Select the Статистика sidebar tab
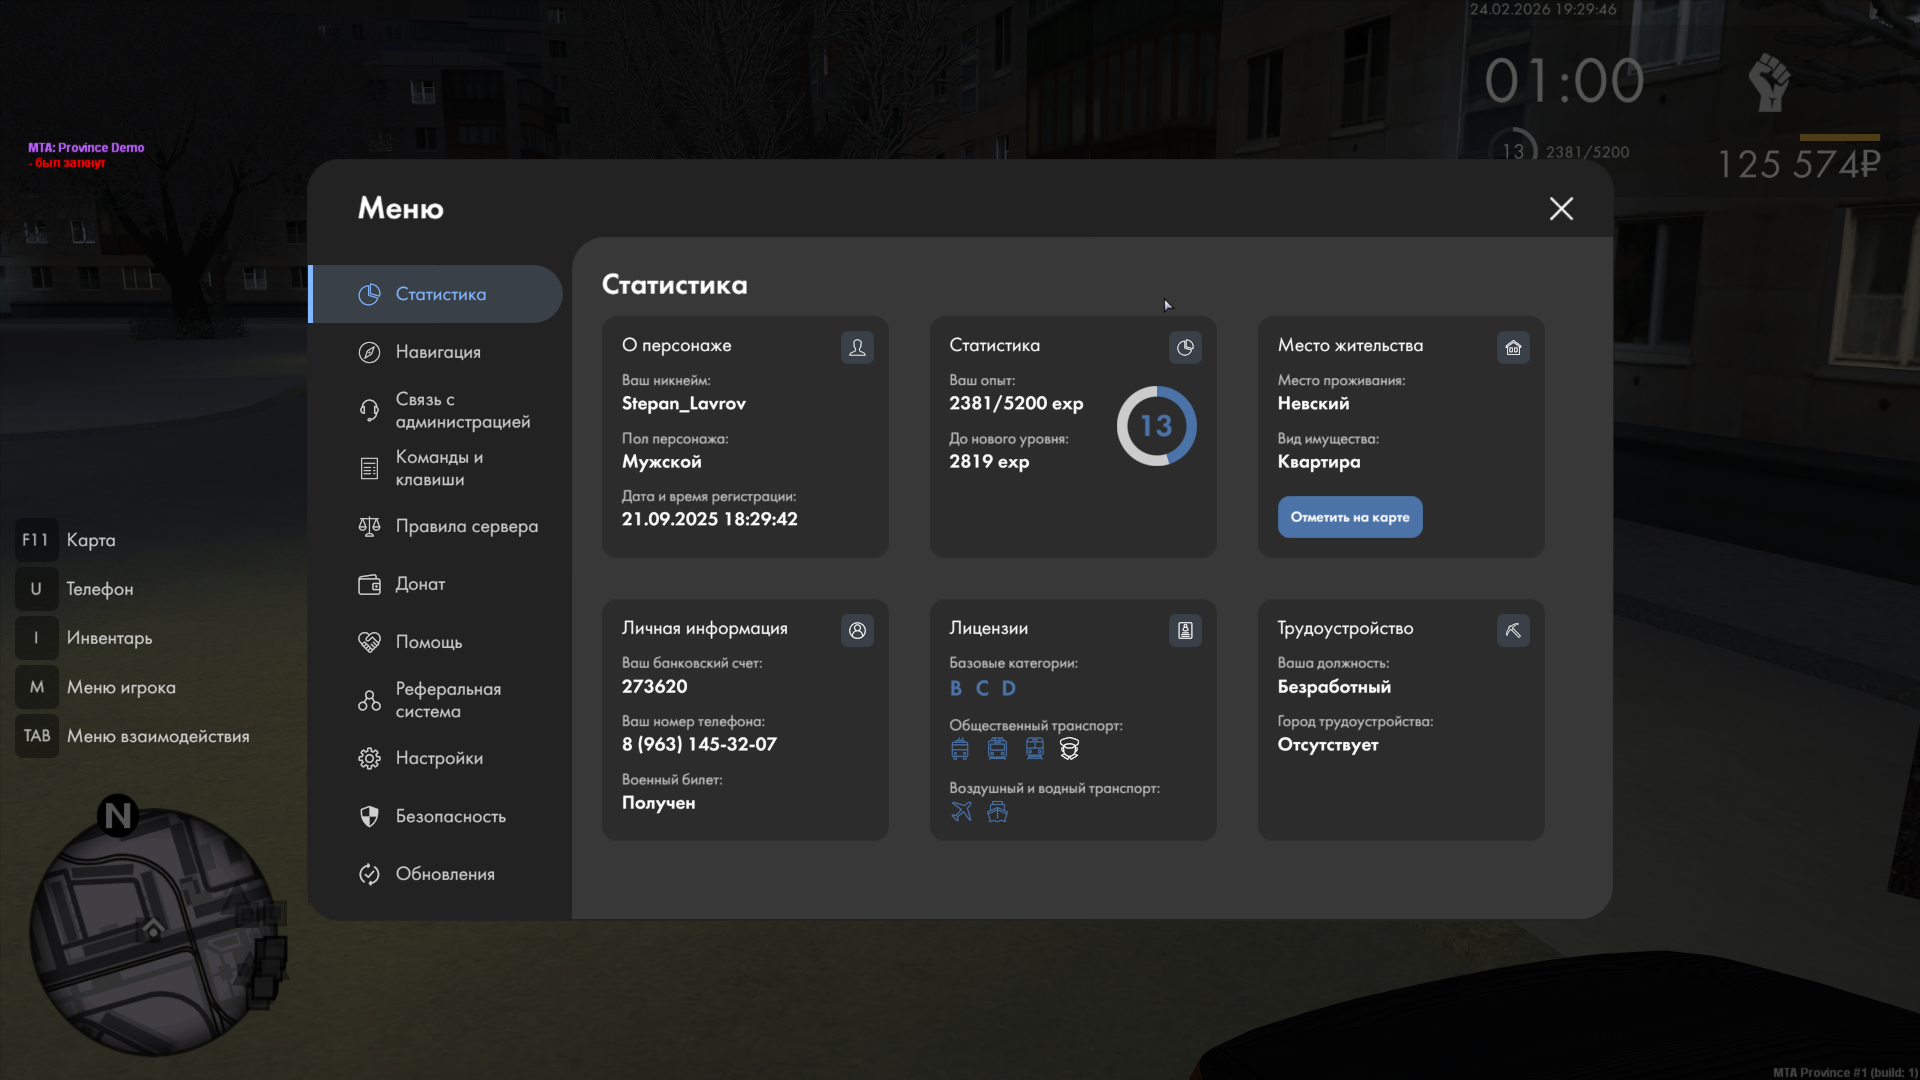This screenshot has height=1080, width=1920. 440,294
